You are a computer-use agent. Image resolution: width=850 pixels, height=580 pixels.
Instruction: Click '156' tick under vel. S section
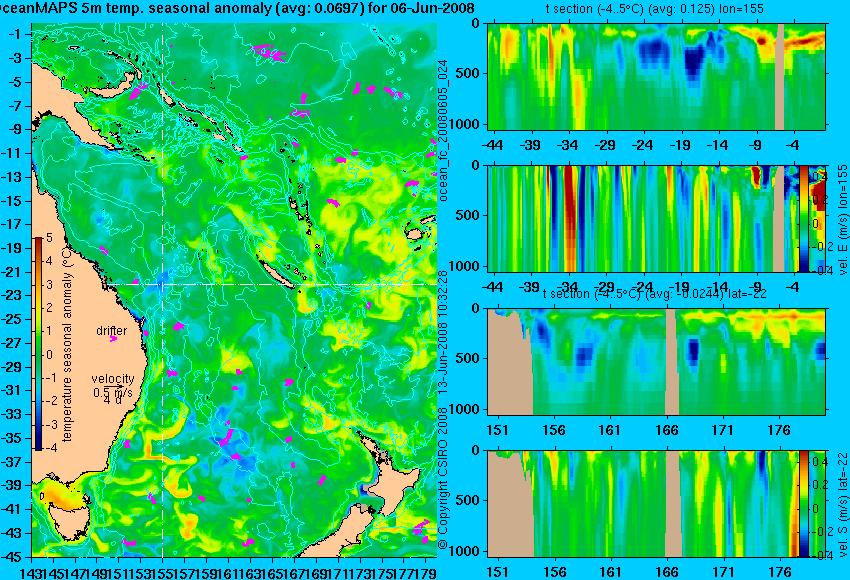[x=553, y=572]
